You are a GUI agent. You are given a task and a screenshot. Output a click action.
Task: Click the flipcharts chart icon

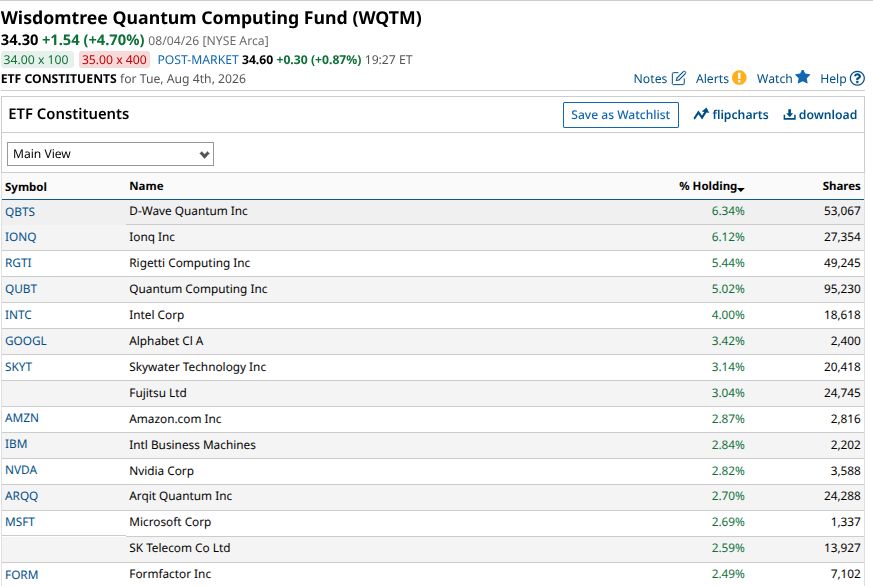pos(701,114)
